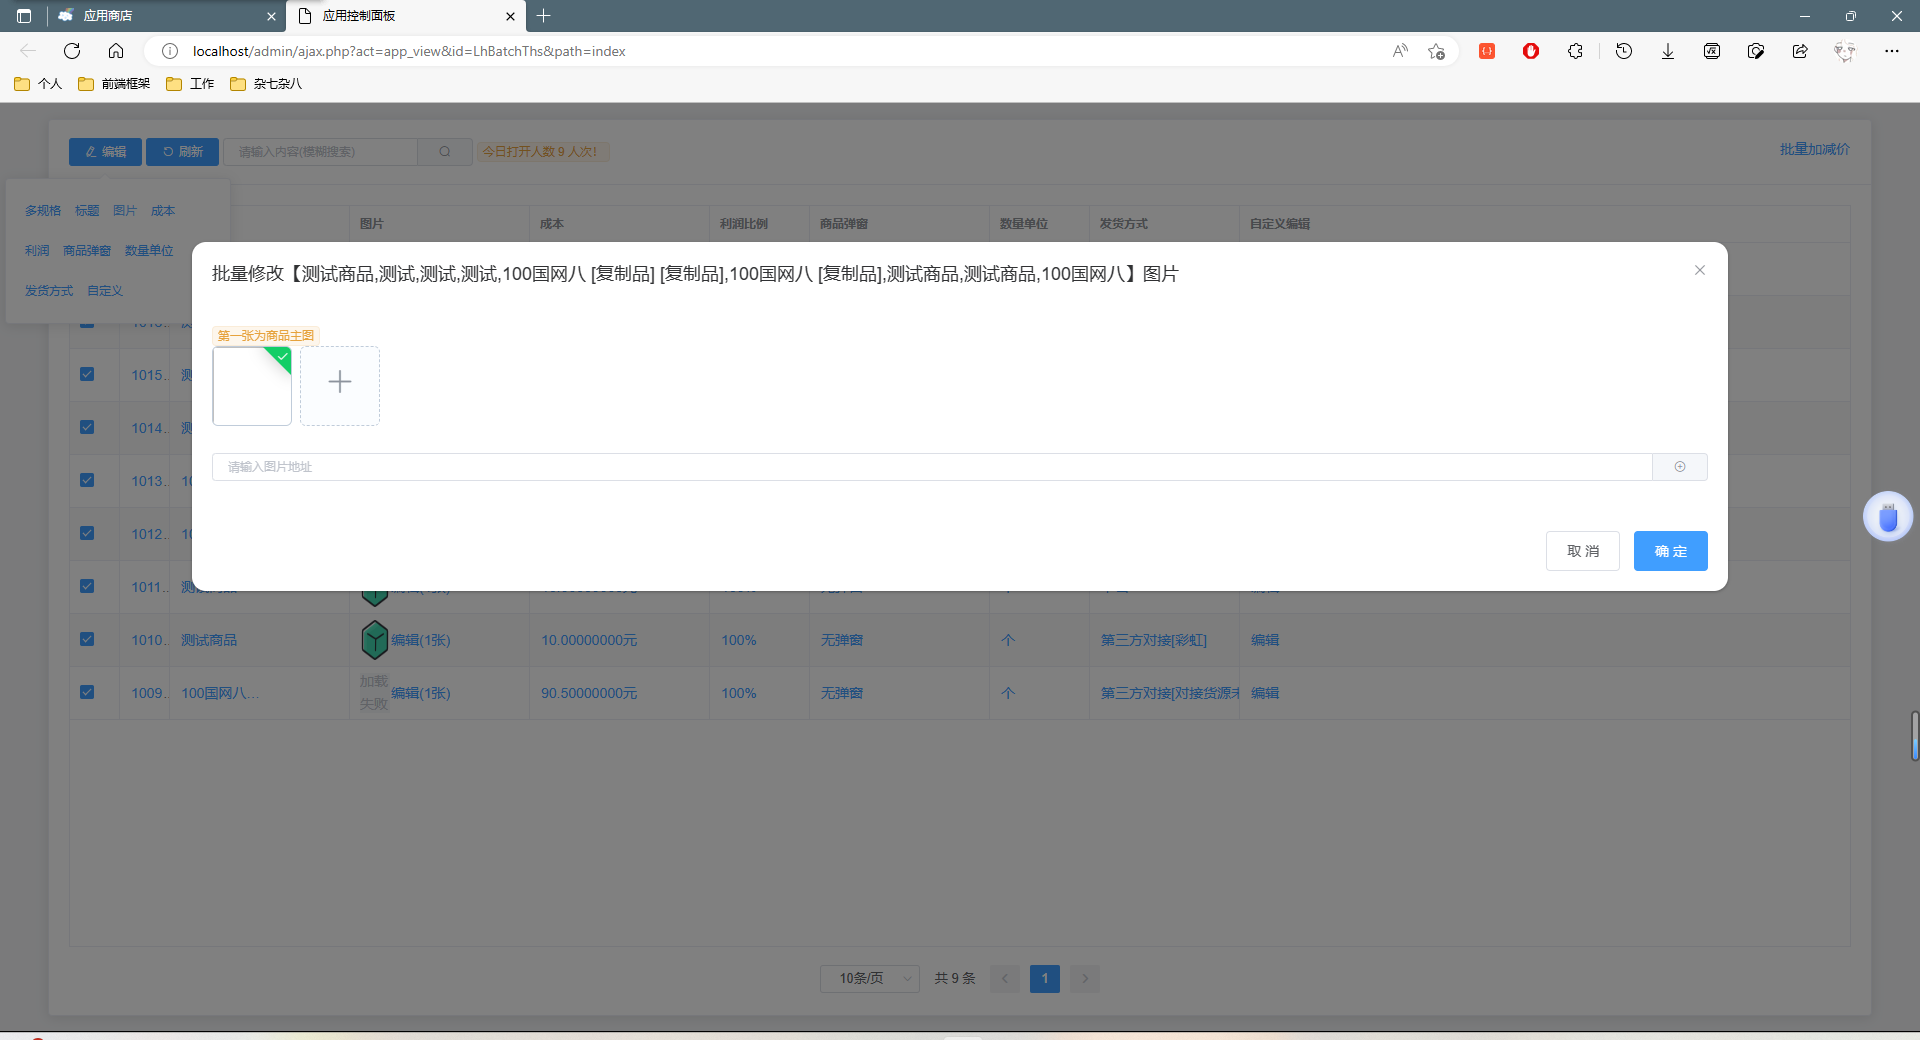
Task: Confirm with the 确定 button
Action: [x=1671, y=551]
